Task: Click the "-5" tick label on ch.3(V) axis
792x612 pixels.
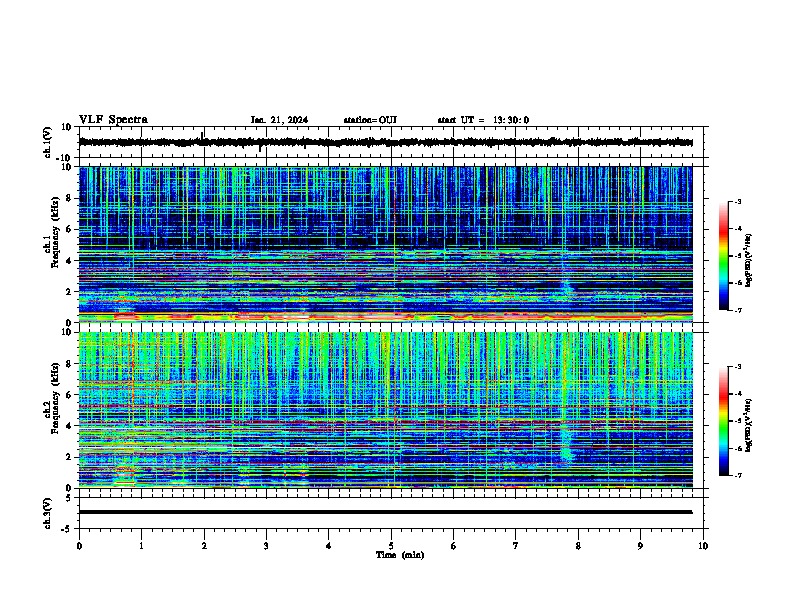Action: point(68,529)
